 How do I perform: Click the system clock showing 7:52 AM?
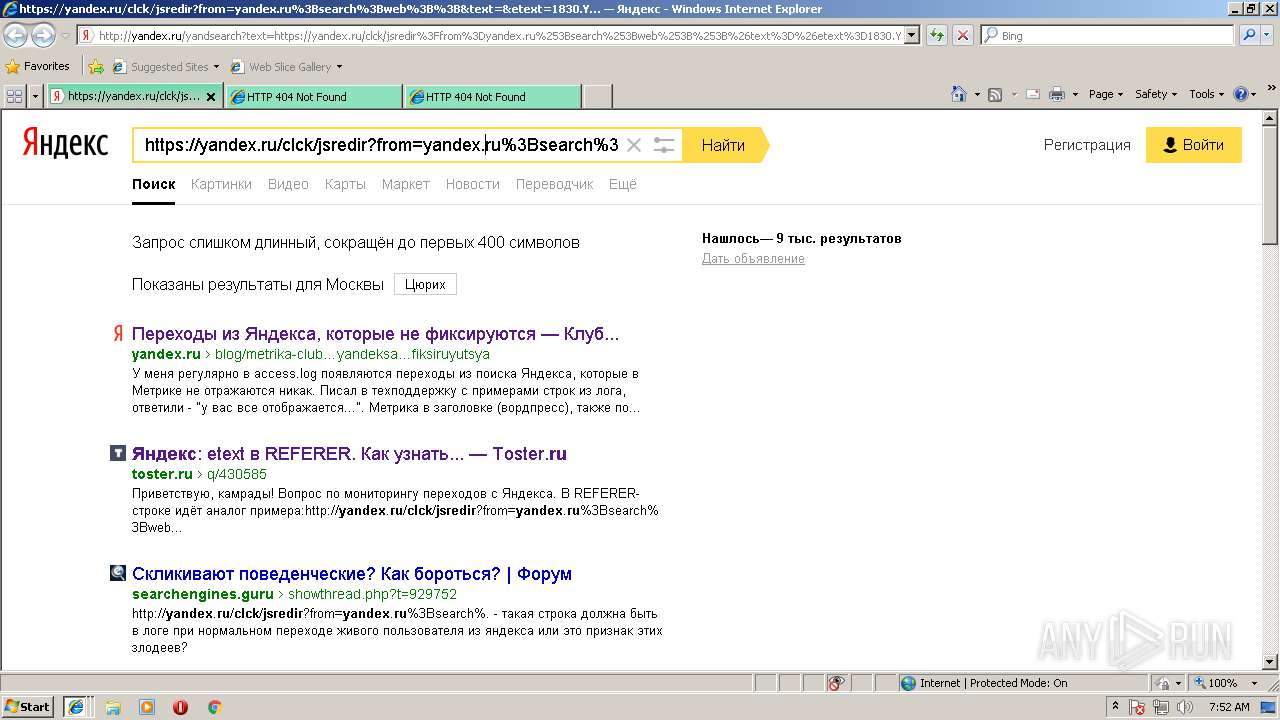pos(1229,707)
